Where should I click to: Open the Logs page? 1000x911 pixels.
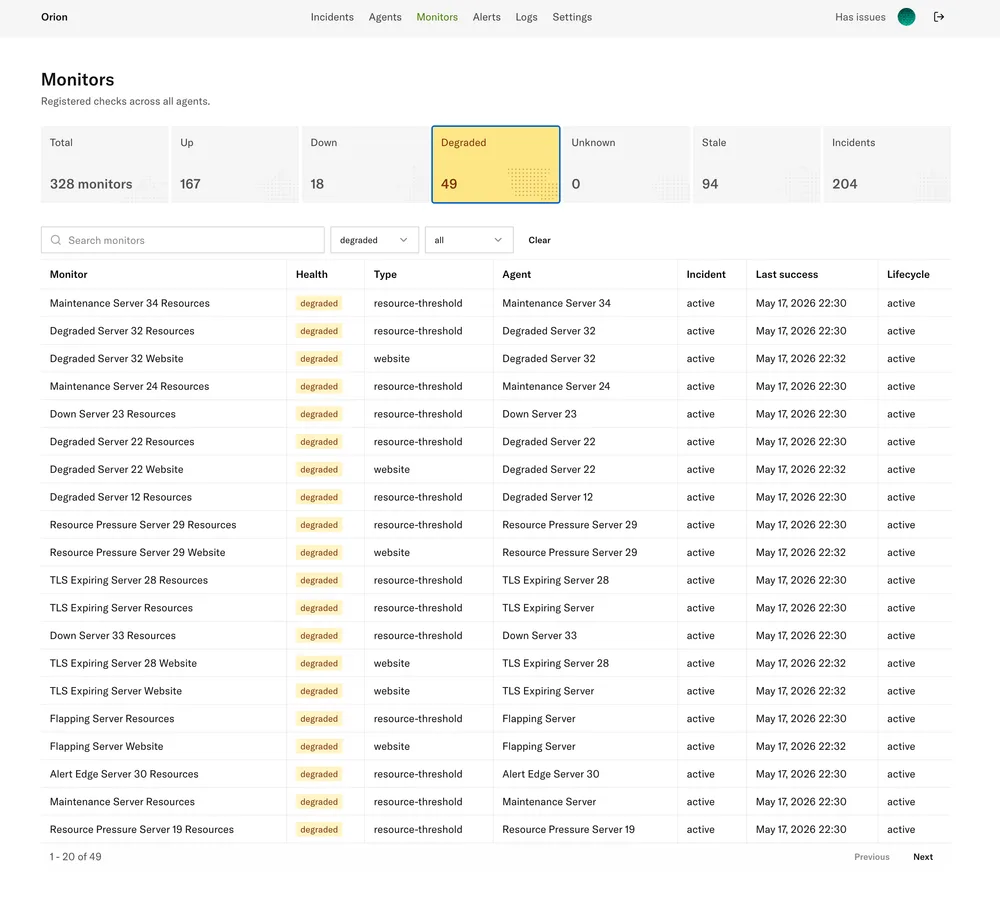pos(526,17)
